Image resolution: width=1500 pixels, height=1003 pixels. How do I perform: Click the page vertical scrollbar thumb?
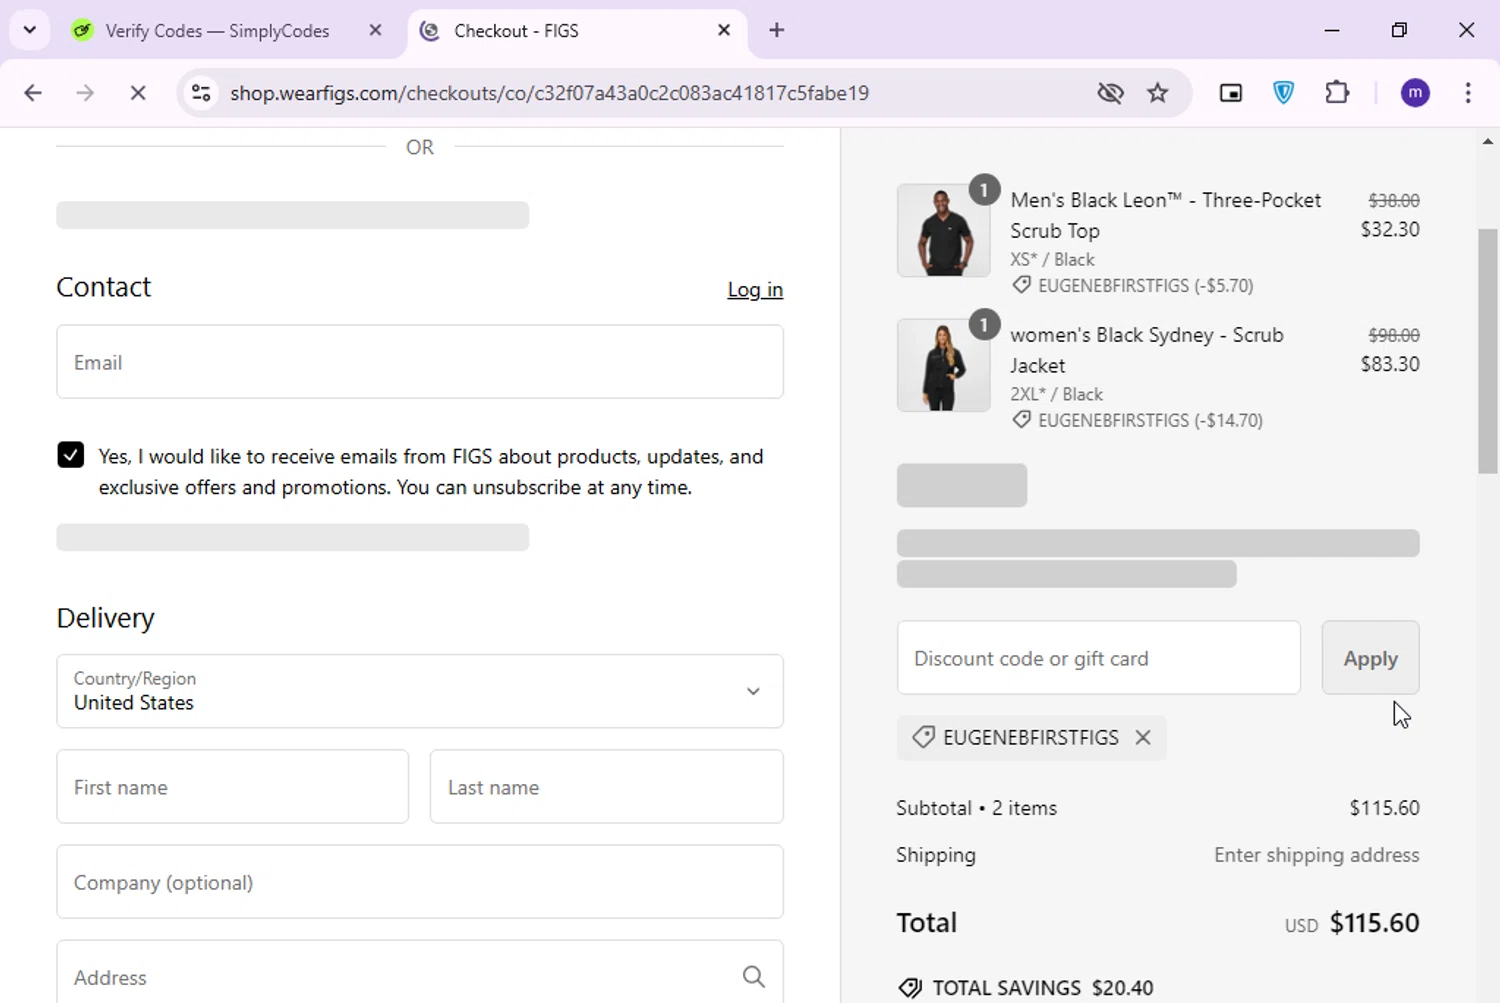1488,350
